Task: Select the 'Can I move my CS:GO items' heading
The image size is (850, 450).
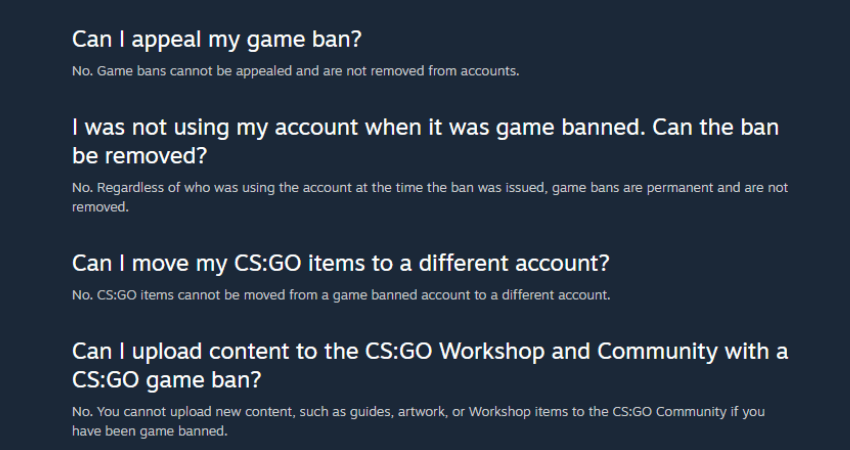Action: click(x=340, y=263)
